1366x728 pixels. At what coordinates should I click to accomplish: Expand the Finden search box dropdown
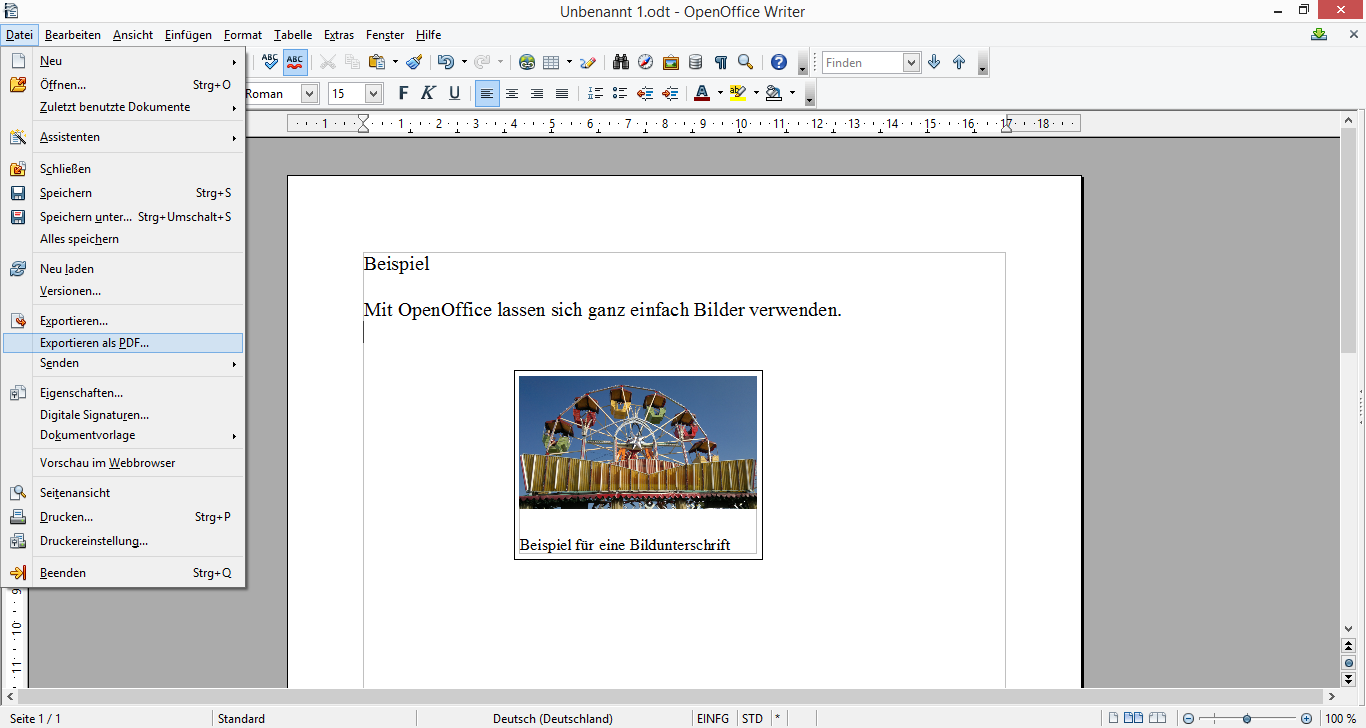tap(911, 62)
